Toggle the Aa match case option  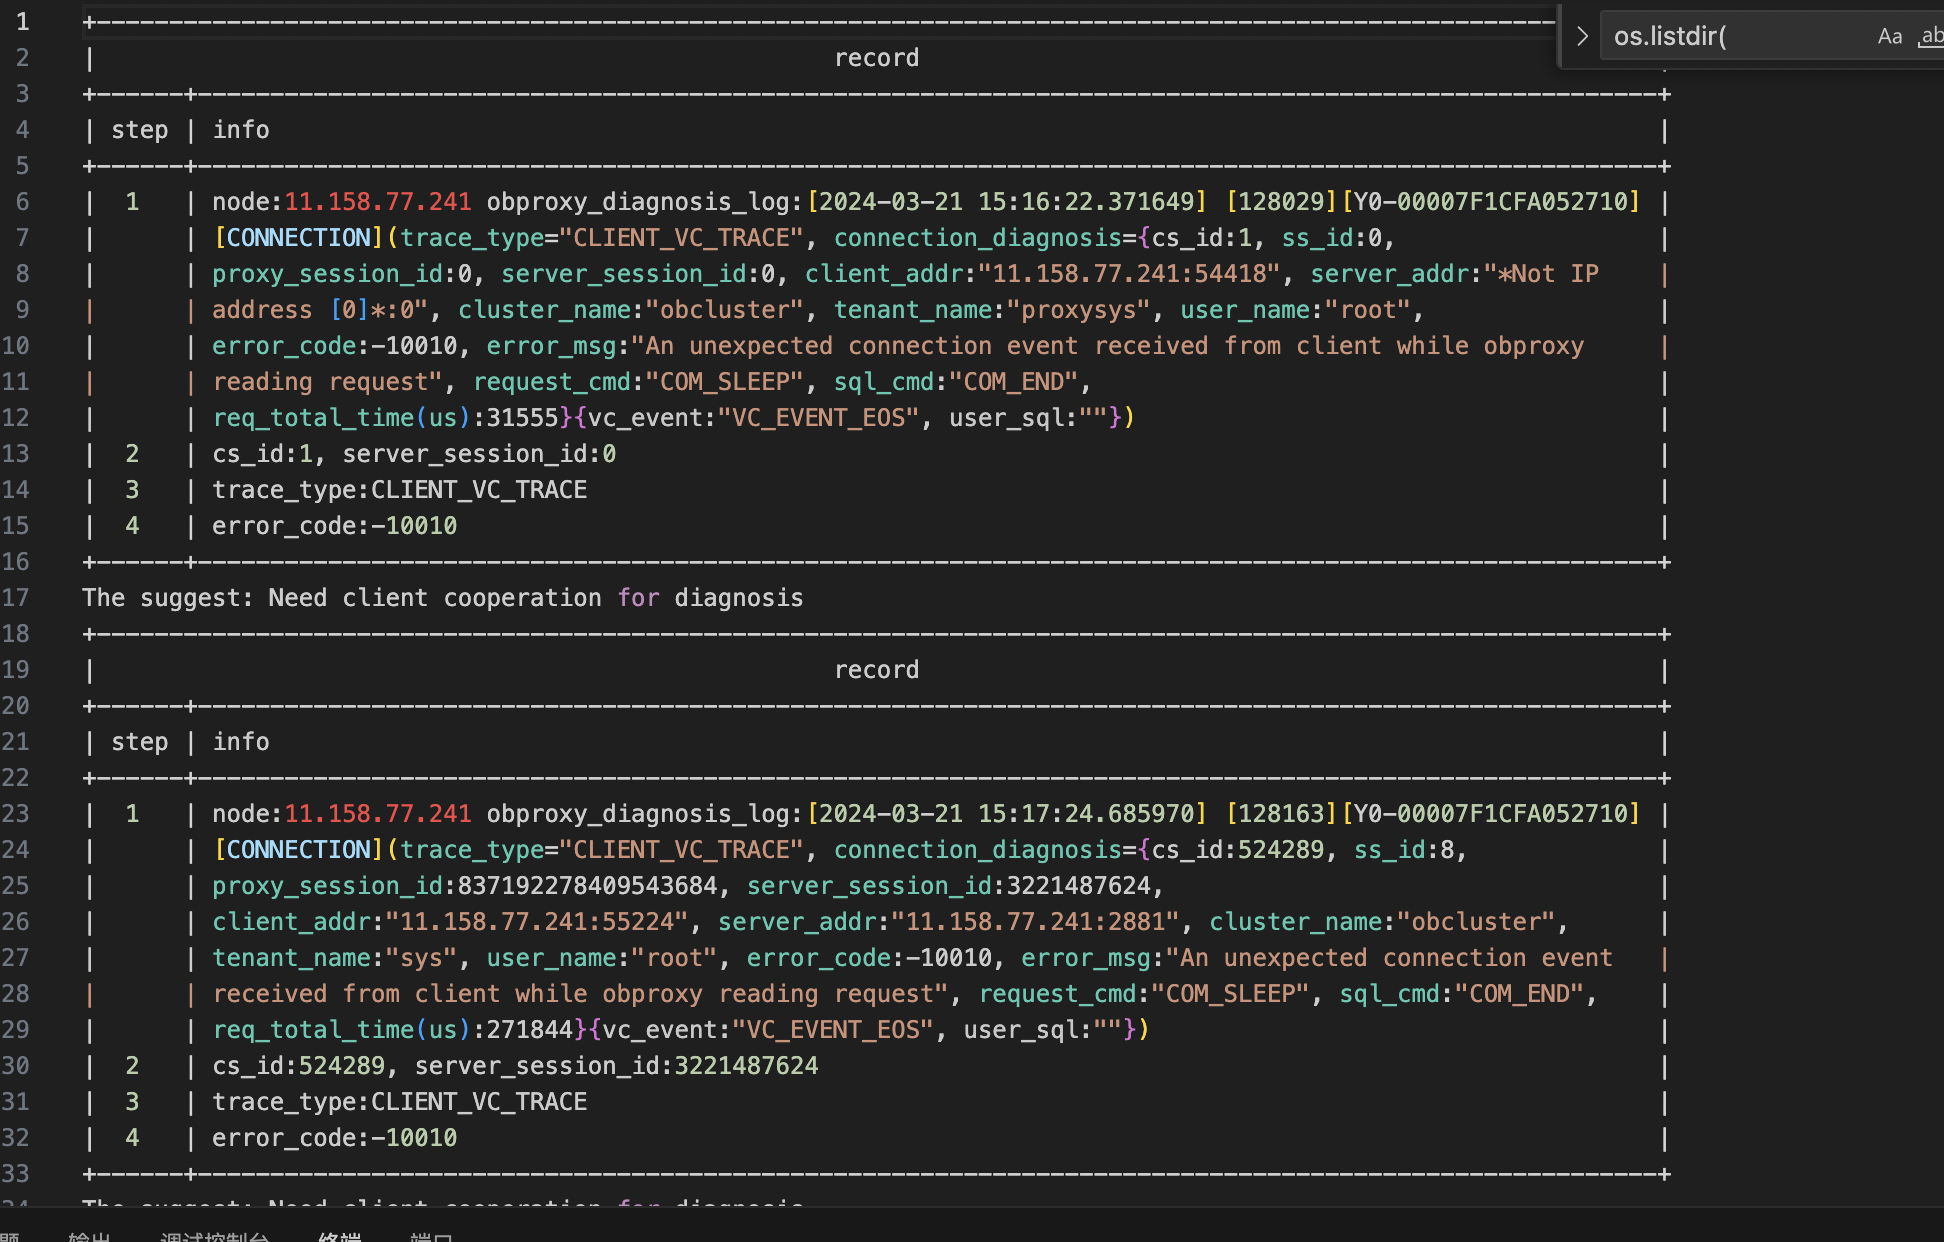coord(1890,37)
